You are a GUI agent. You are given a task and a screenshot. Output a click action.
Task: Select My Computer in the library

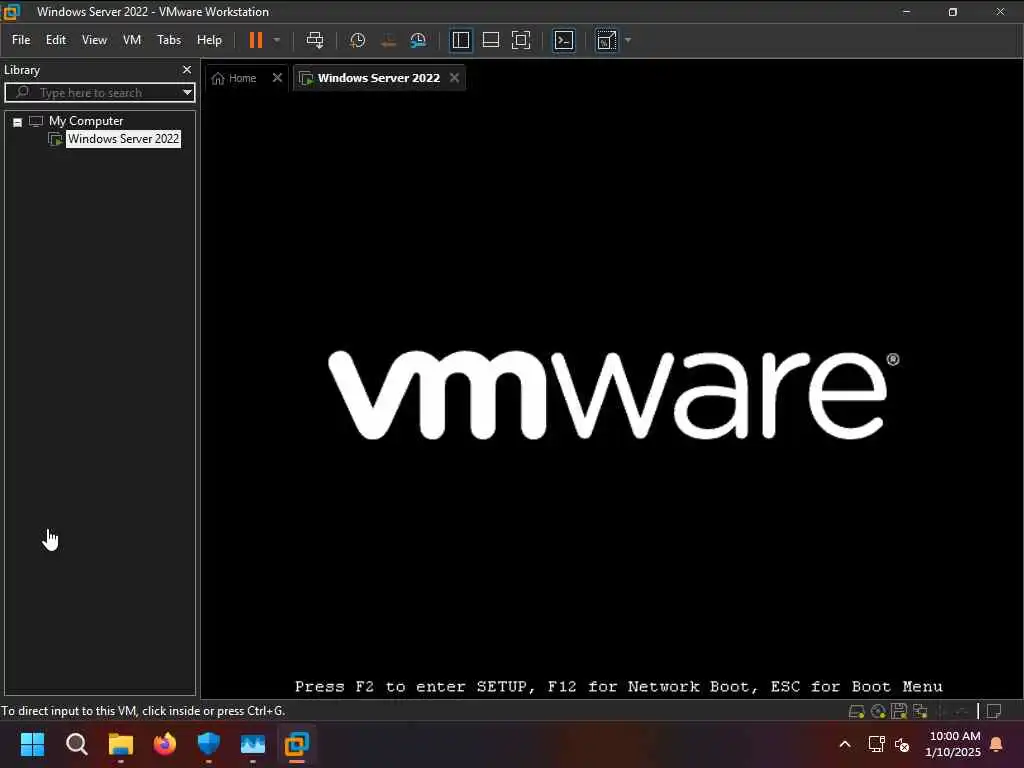(86, 121)
